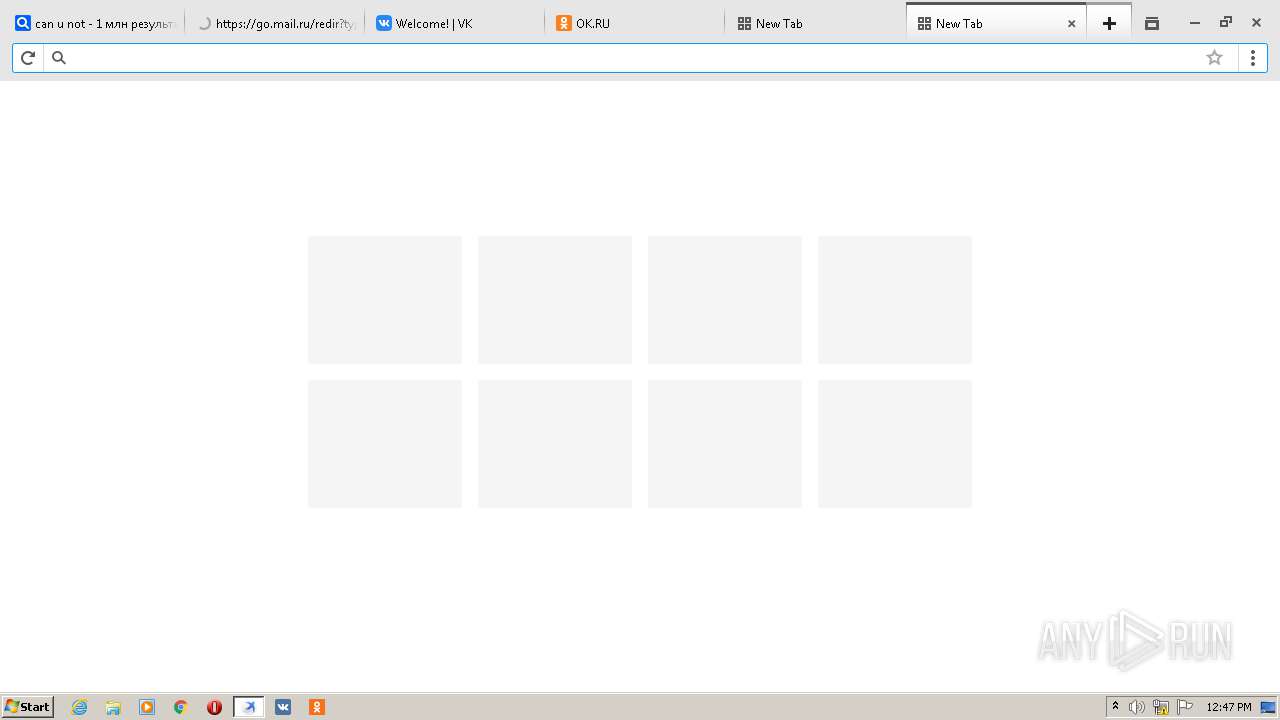Open the volume speaker tray icon
Image resolution: width=1280 pixels, height=720 pixels.
click(1137, 707)
